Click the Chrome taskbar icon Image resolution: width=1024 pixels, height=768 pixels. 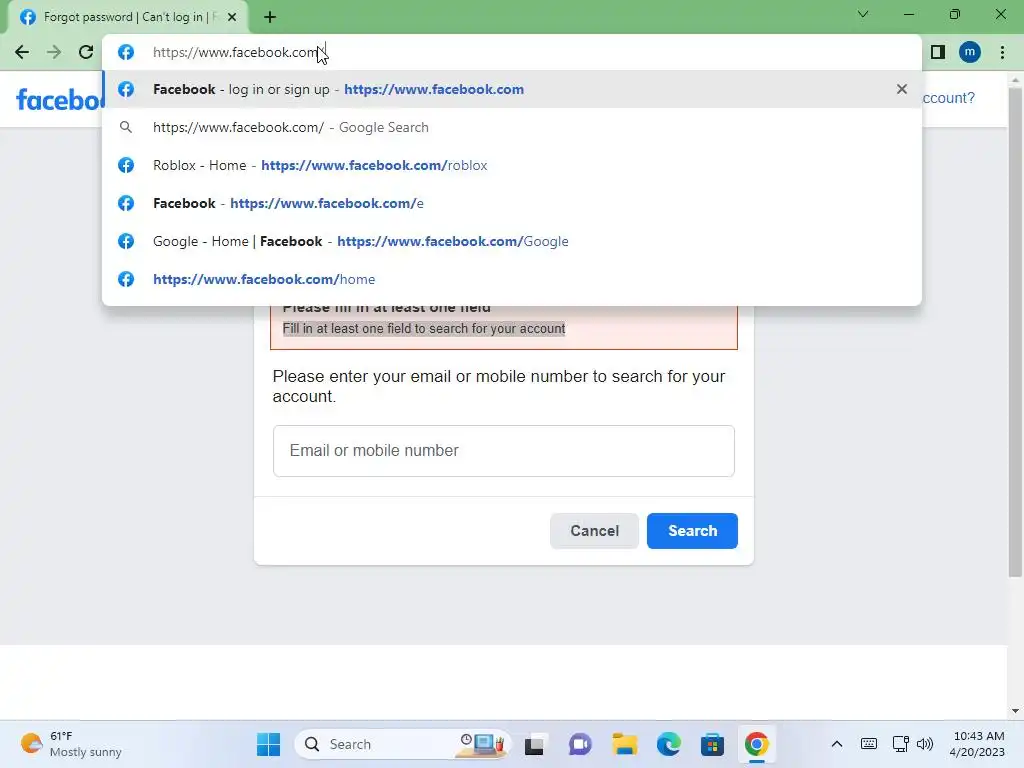[x=756, y=744]
